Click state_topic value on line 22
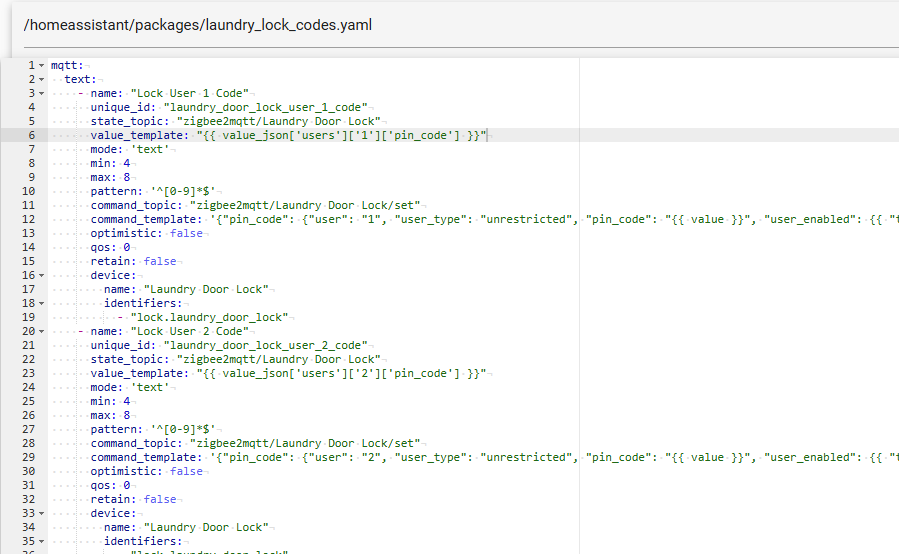899x554 pixels. point(279,359)
